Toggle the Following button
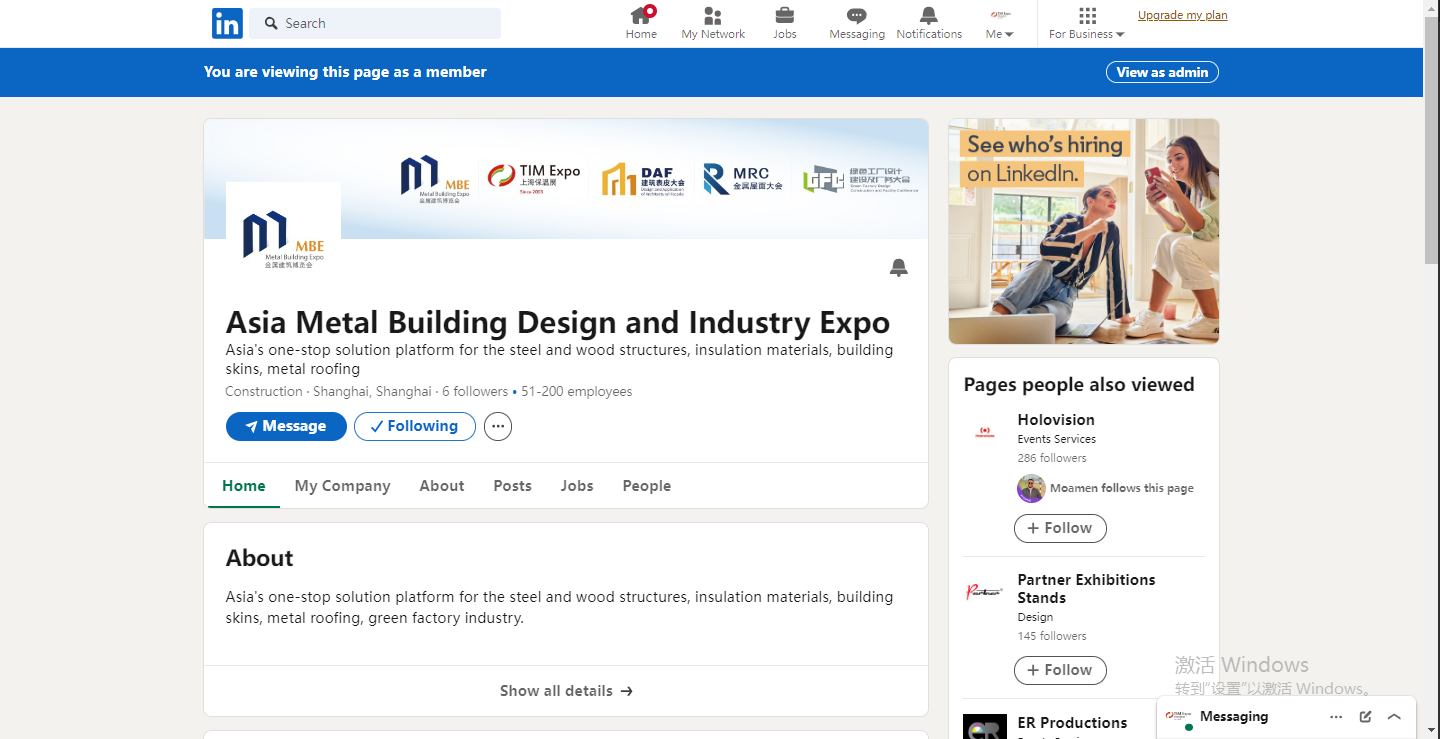Screen dimensions: 1440x739 click(415, 426)
